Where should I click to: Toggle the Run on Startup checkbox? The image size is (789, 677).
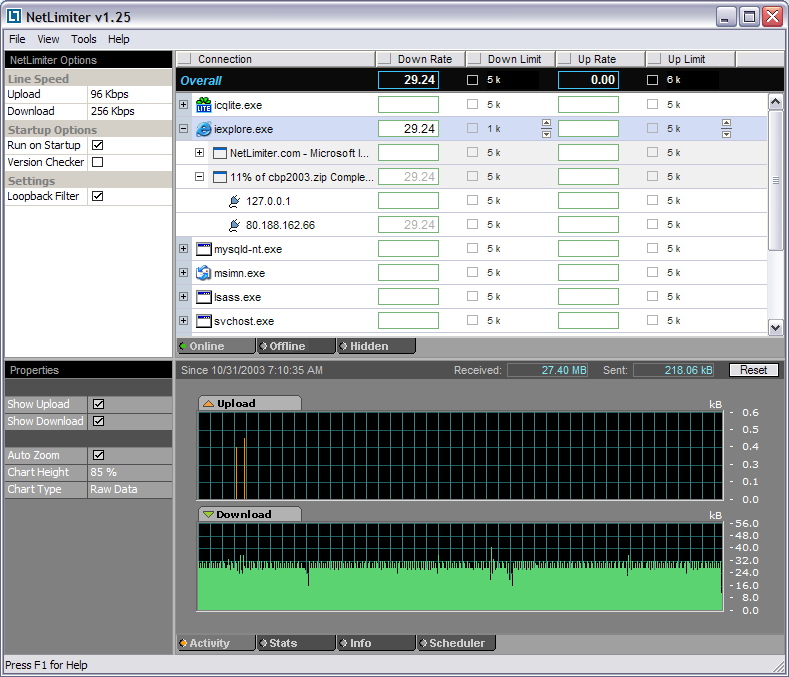click(x=98, y=145)
